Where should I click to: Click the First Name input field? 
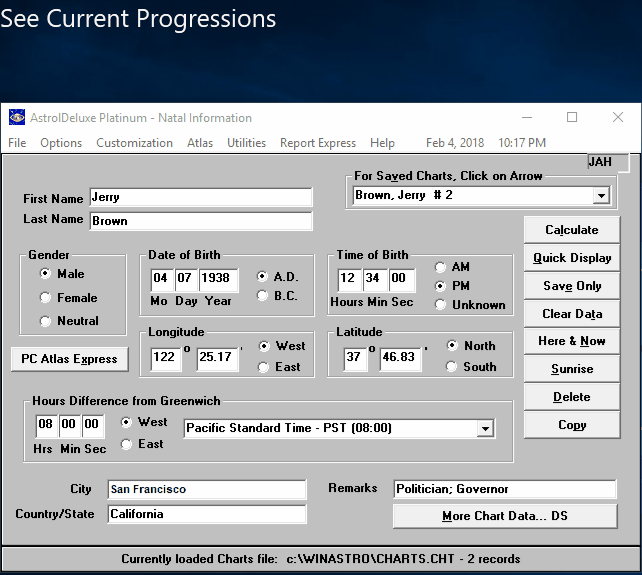[x=200, y=198]
